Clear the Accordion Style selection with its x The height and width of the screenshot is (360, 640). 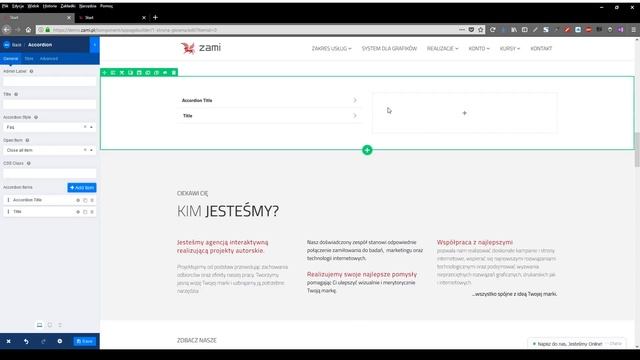[85, 127]
